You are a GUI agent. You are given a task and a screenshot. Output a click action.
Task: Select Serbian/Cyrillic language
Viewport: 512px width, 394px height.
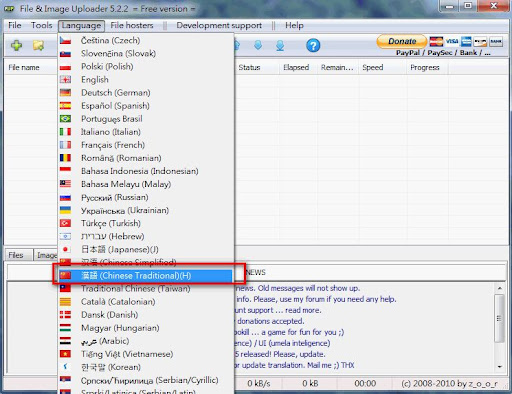146,380
